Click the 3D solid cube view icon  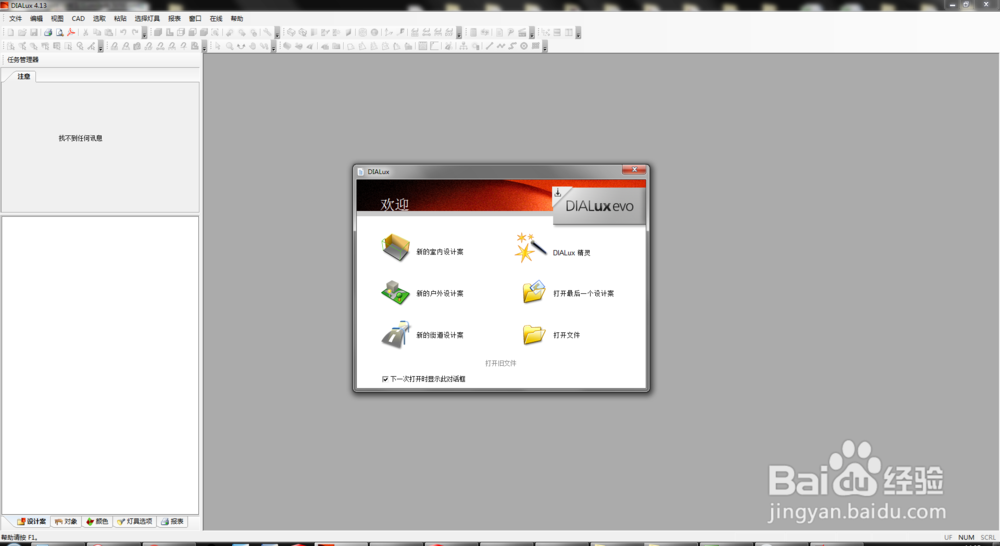pos(158,32)
